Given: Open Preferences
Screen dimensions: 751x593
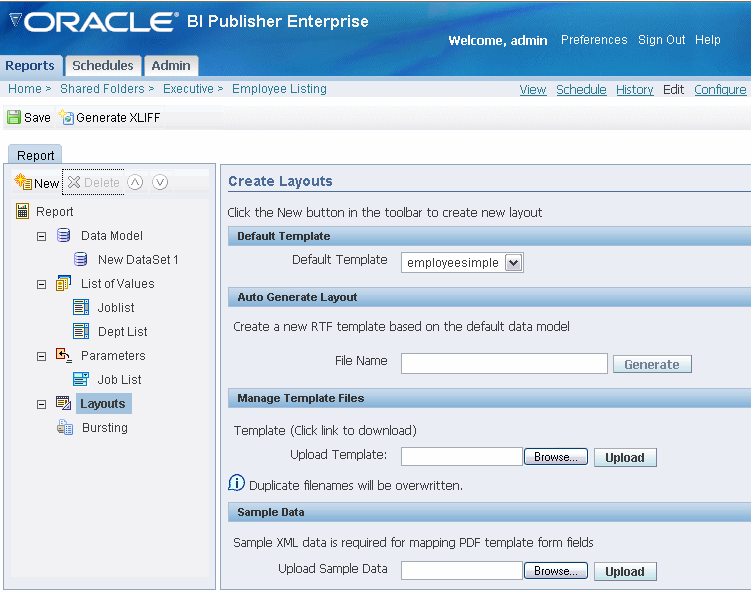Looking at the screenshot, I should (594, 40).
